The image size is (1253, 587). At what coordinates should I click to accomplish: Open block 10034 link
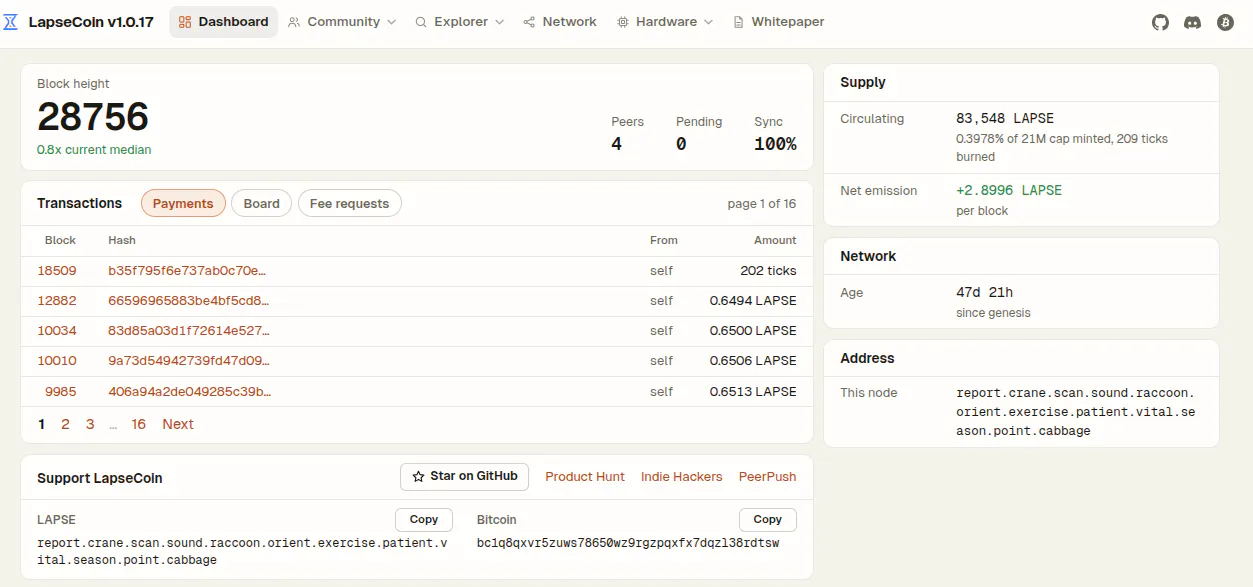(57, 331)
